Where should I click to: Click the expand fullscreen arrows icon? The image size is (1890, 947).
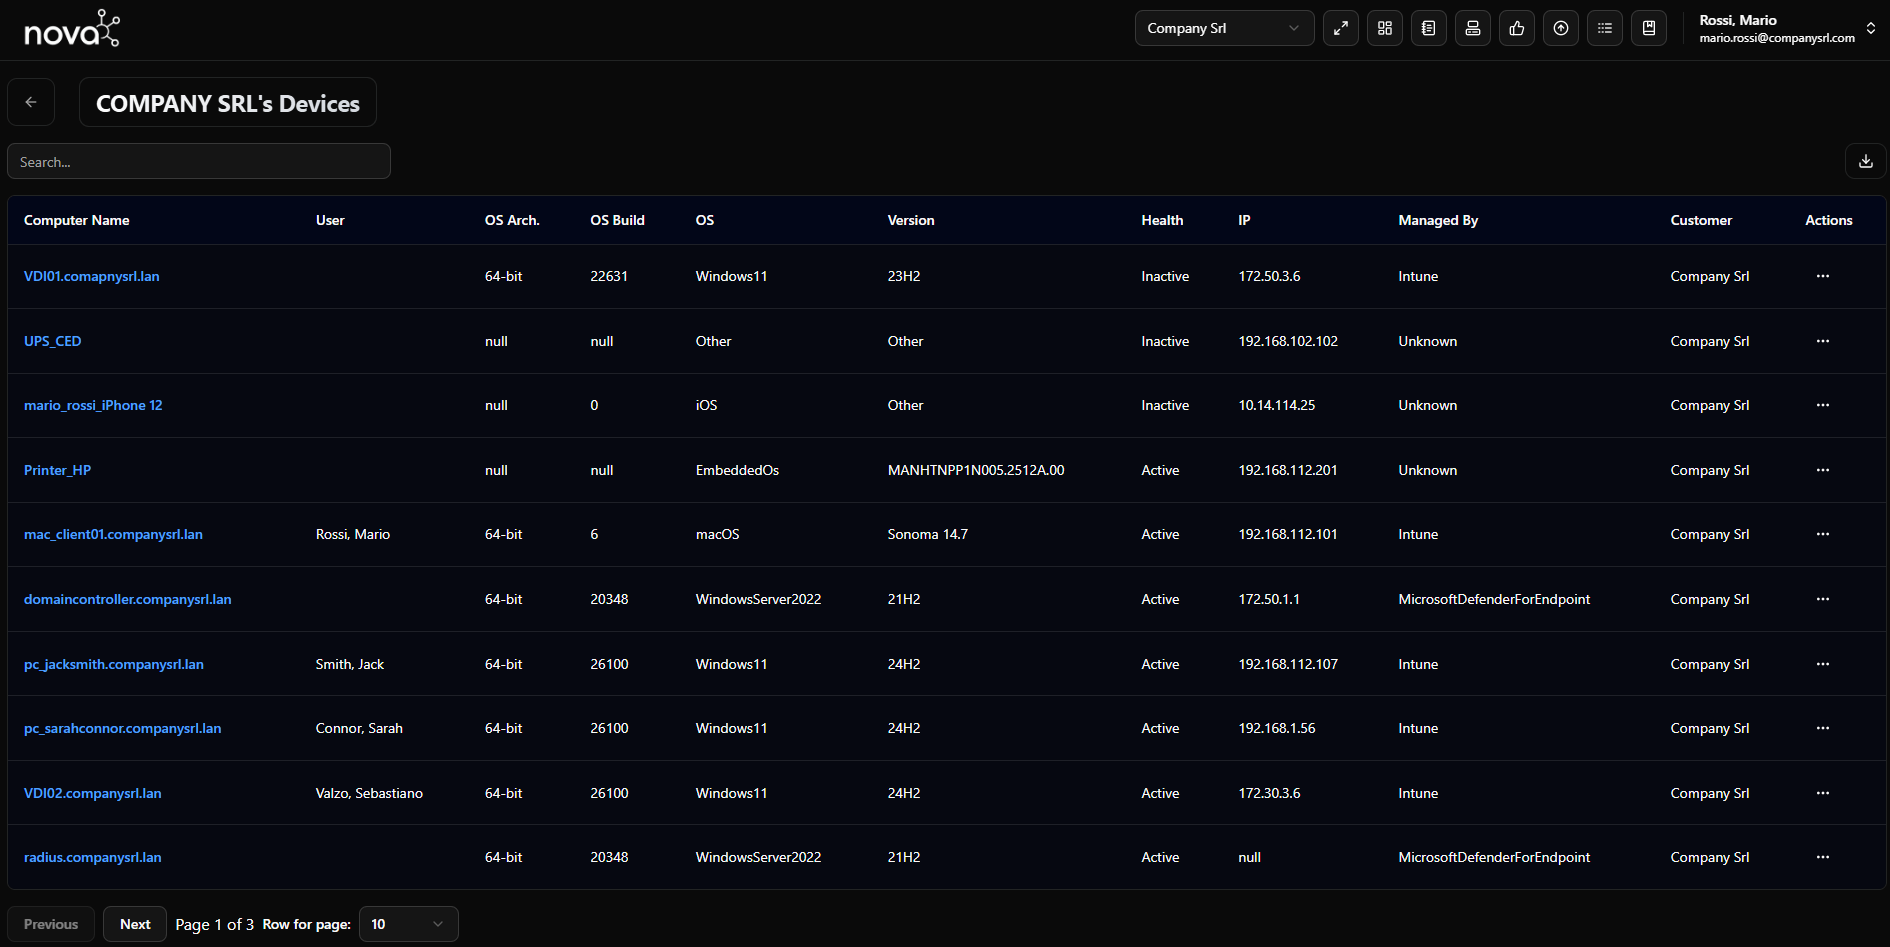(1340, 28)
